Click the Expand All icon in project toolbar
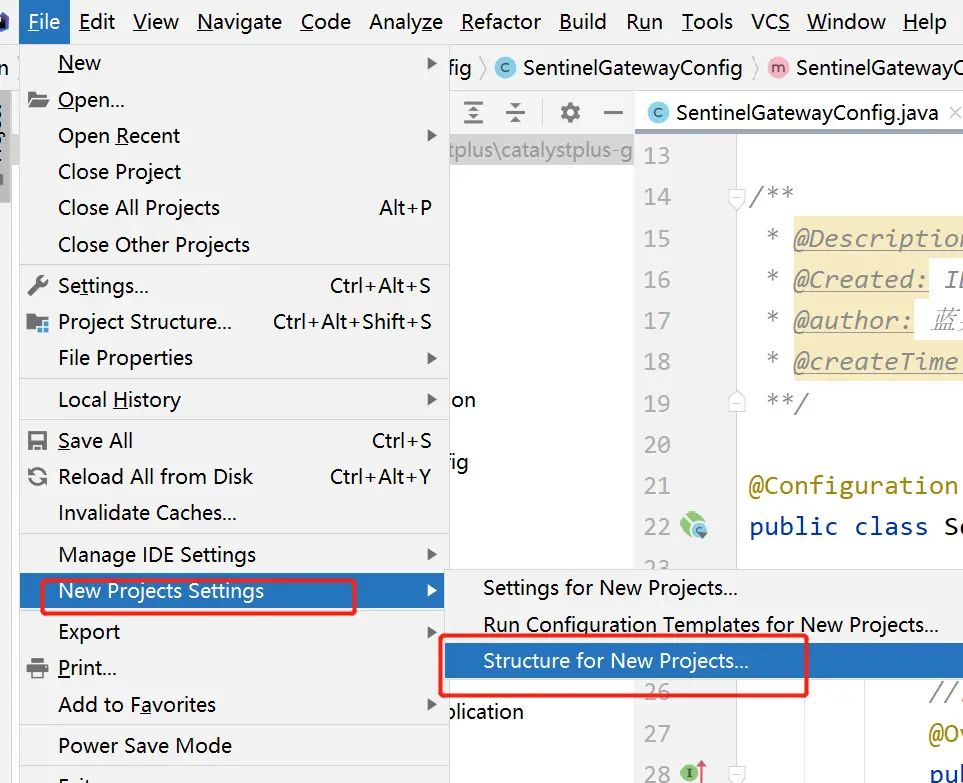The image size is (963, 783). 473,112
